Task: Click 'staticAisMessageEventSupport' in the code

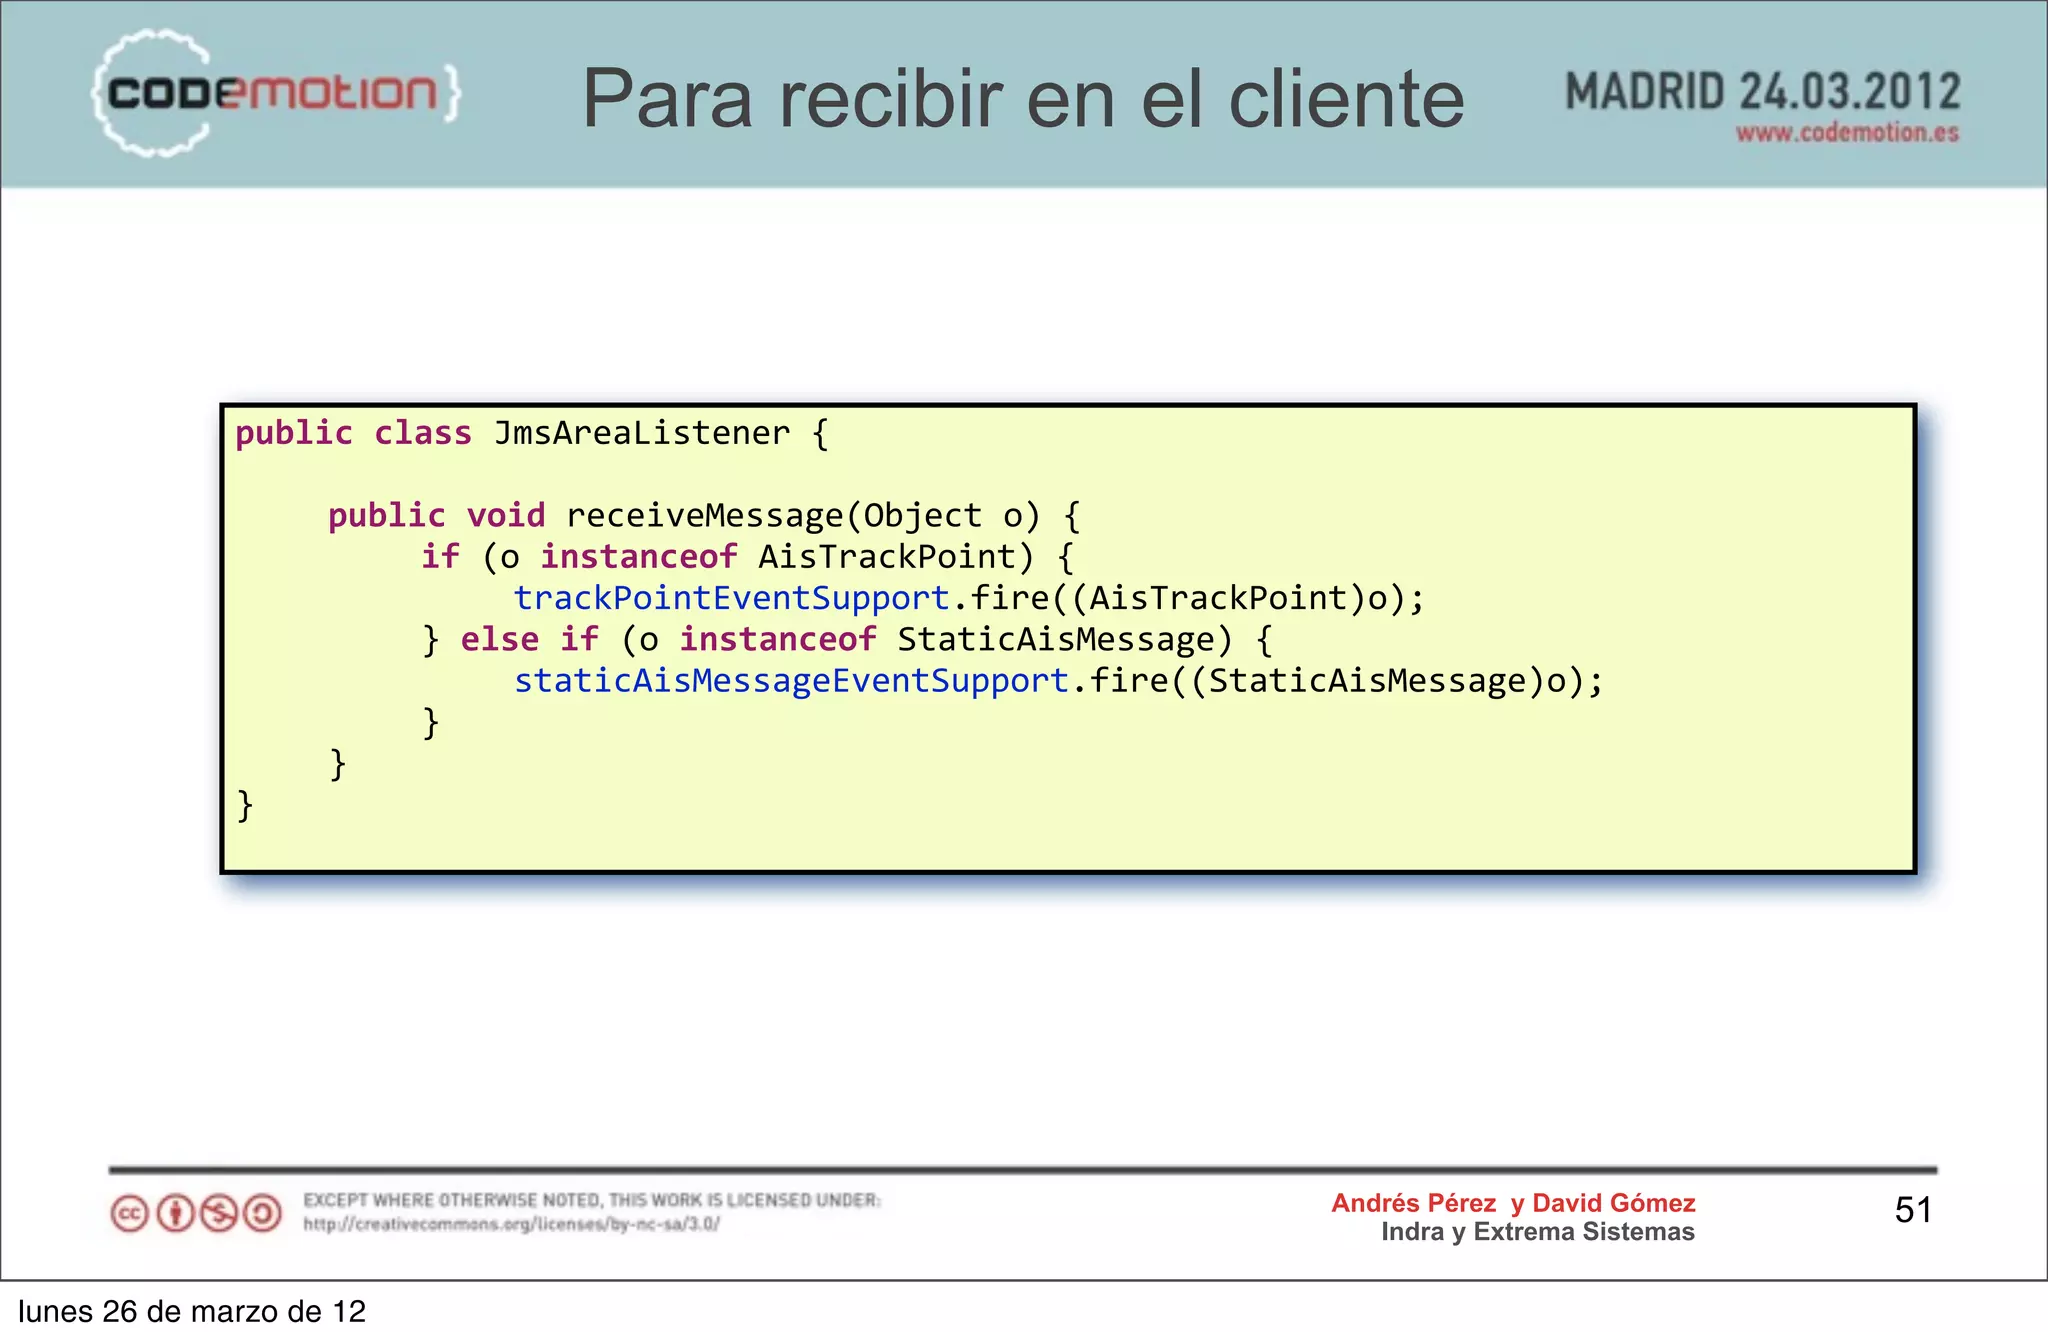Action: click(x=791, y=681)
